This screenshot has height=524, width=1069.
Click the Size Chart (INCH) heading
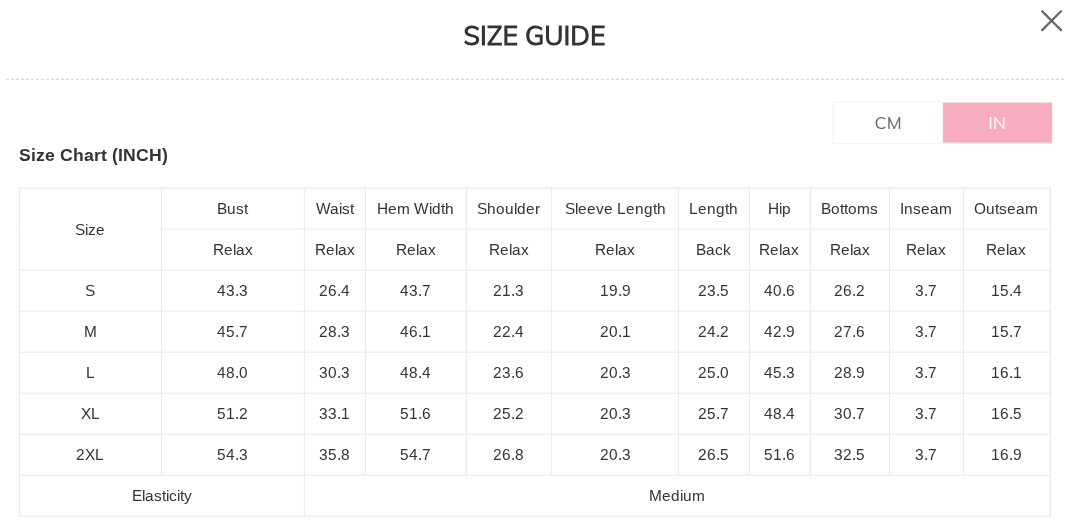[93, 155]
